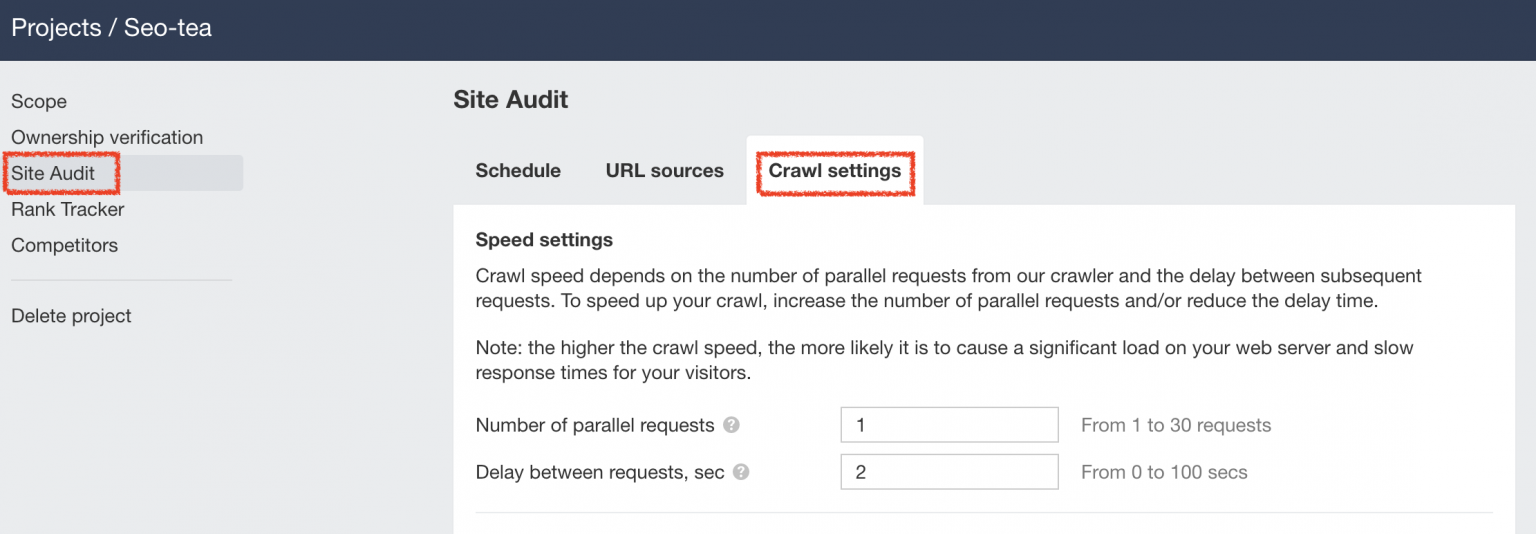Switch to the Schedule tab
Image resolution: width=1536 pixels, height=534 pixels.
[518, 171]
